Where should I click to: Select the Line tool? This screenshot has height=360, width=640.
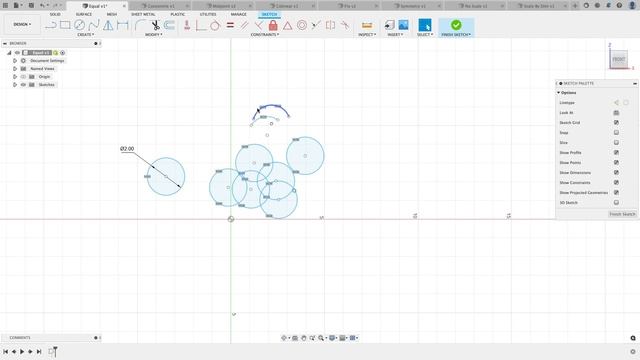51,25
